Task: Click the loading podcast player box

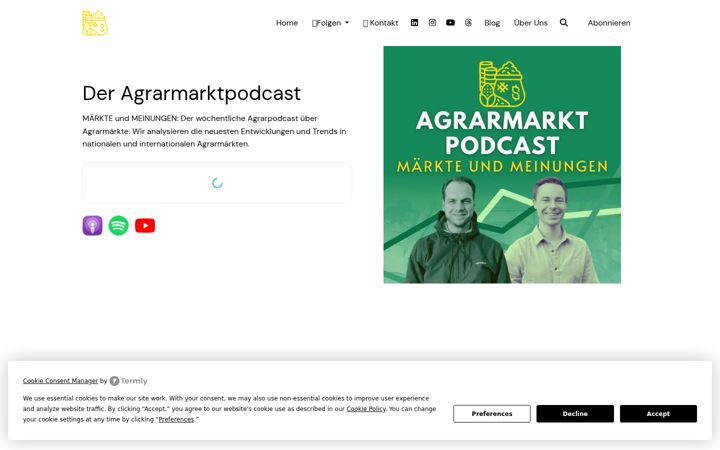Action: (x=217, y=183)
